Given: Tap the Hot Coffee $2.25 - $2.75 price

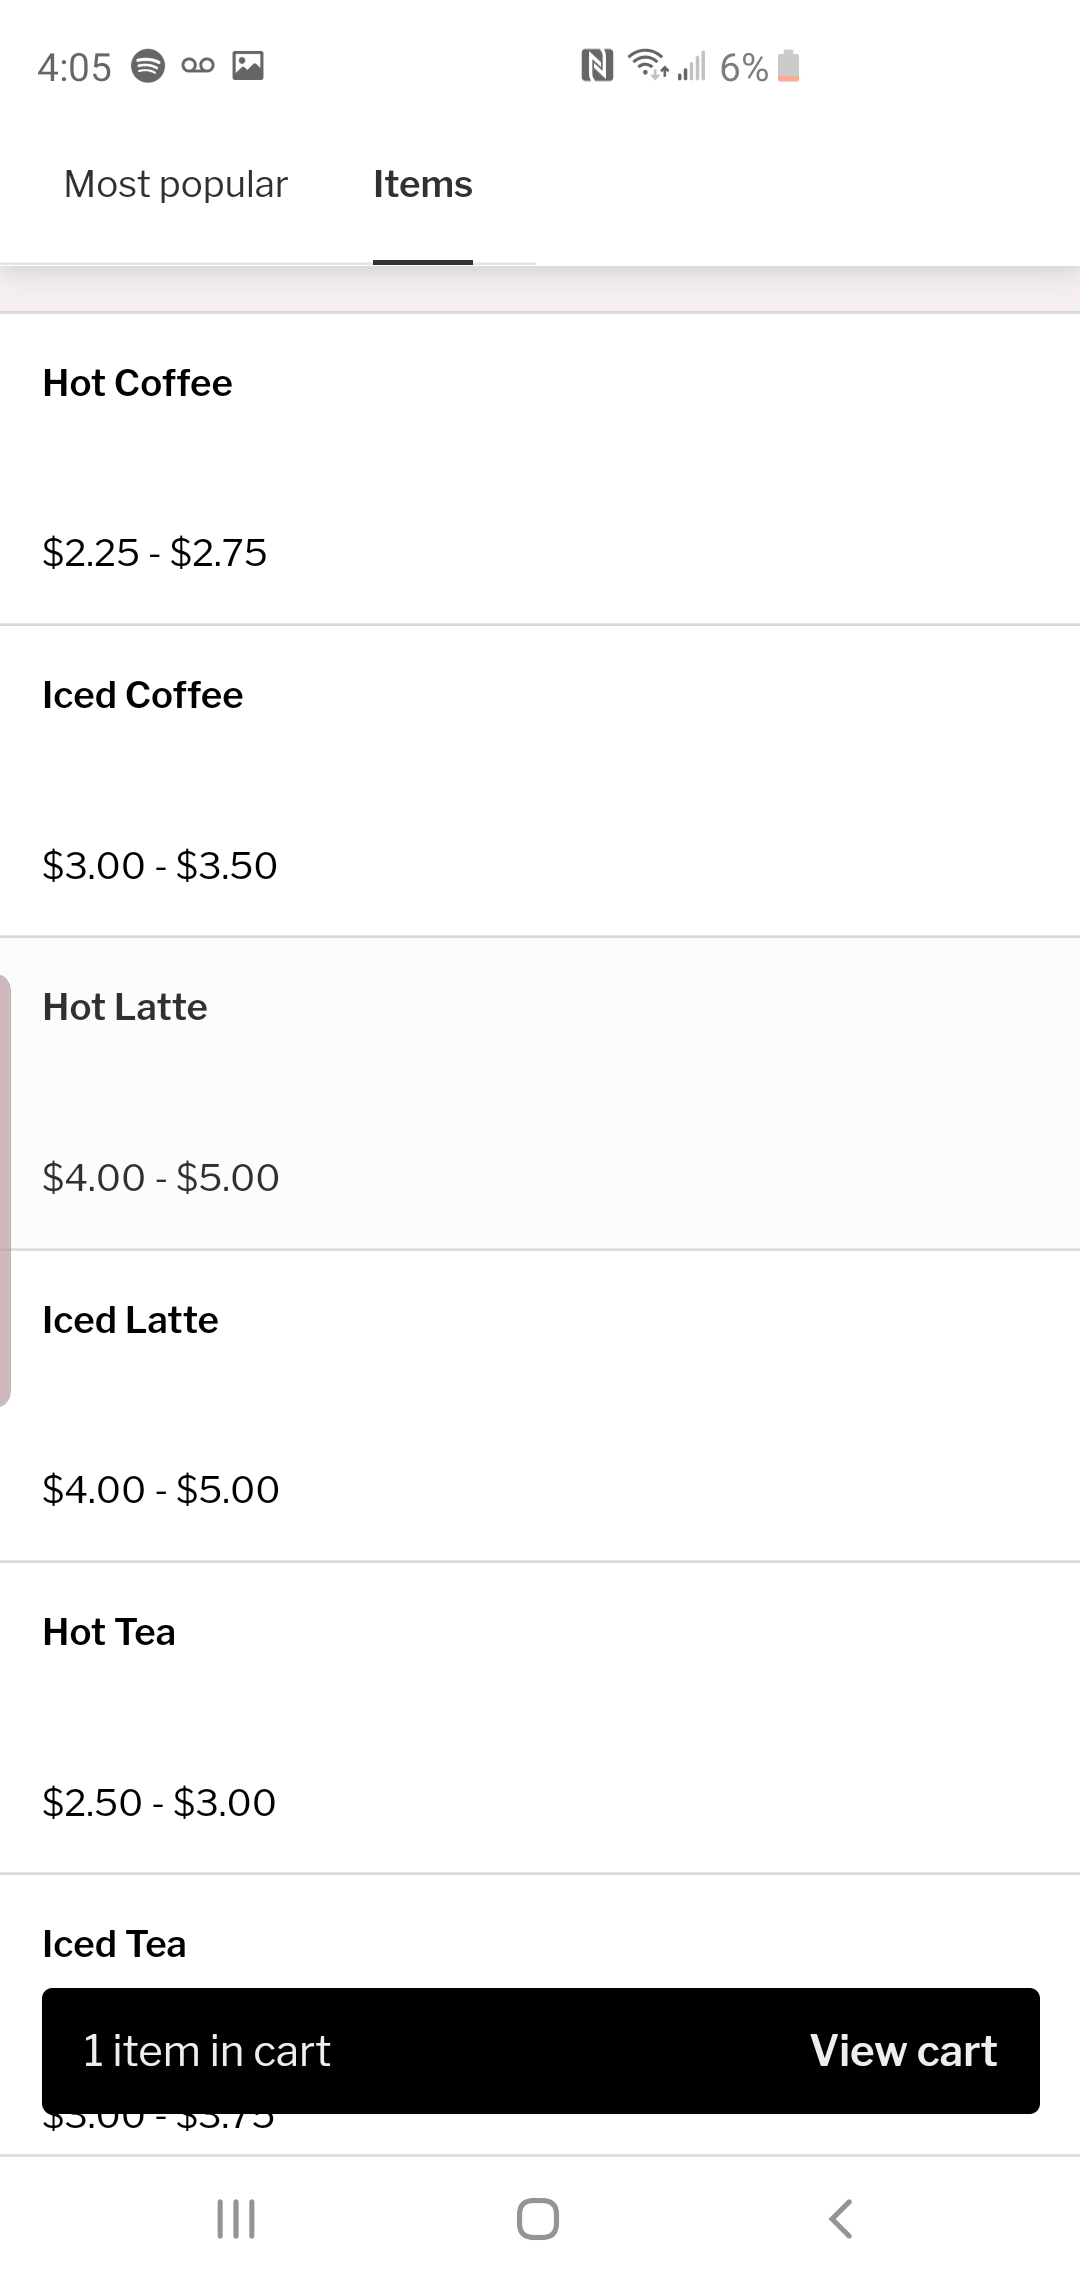Looking at the screenshot, I should click(155, 552).
